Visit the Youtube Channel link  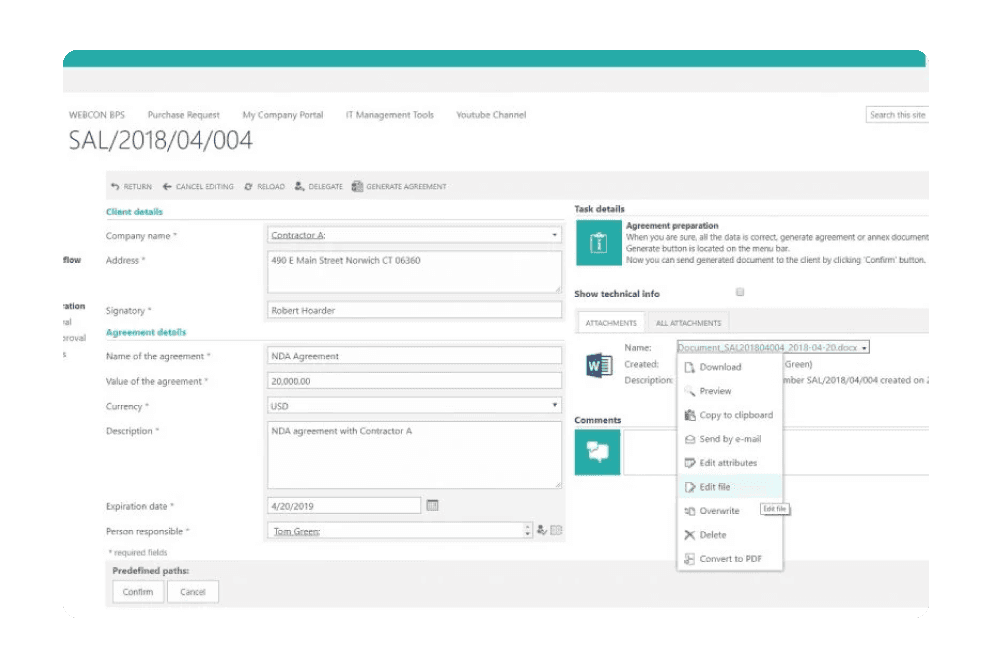(491, 115)
